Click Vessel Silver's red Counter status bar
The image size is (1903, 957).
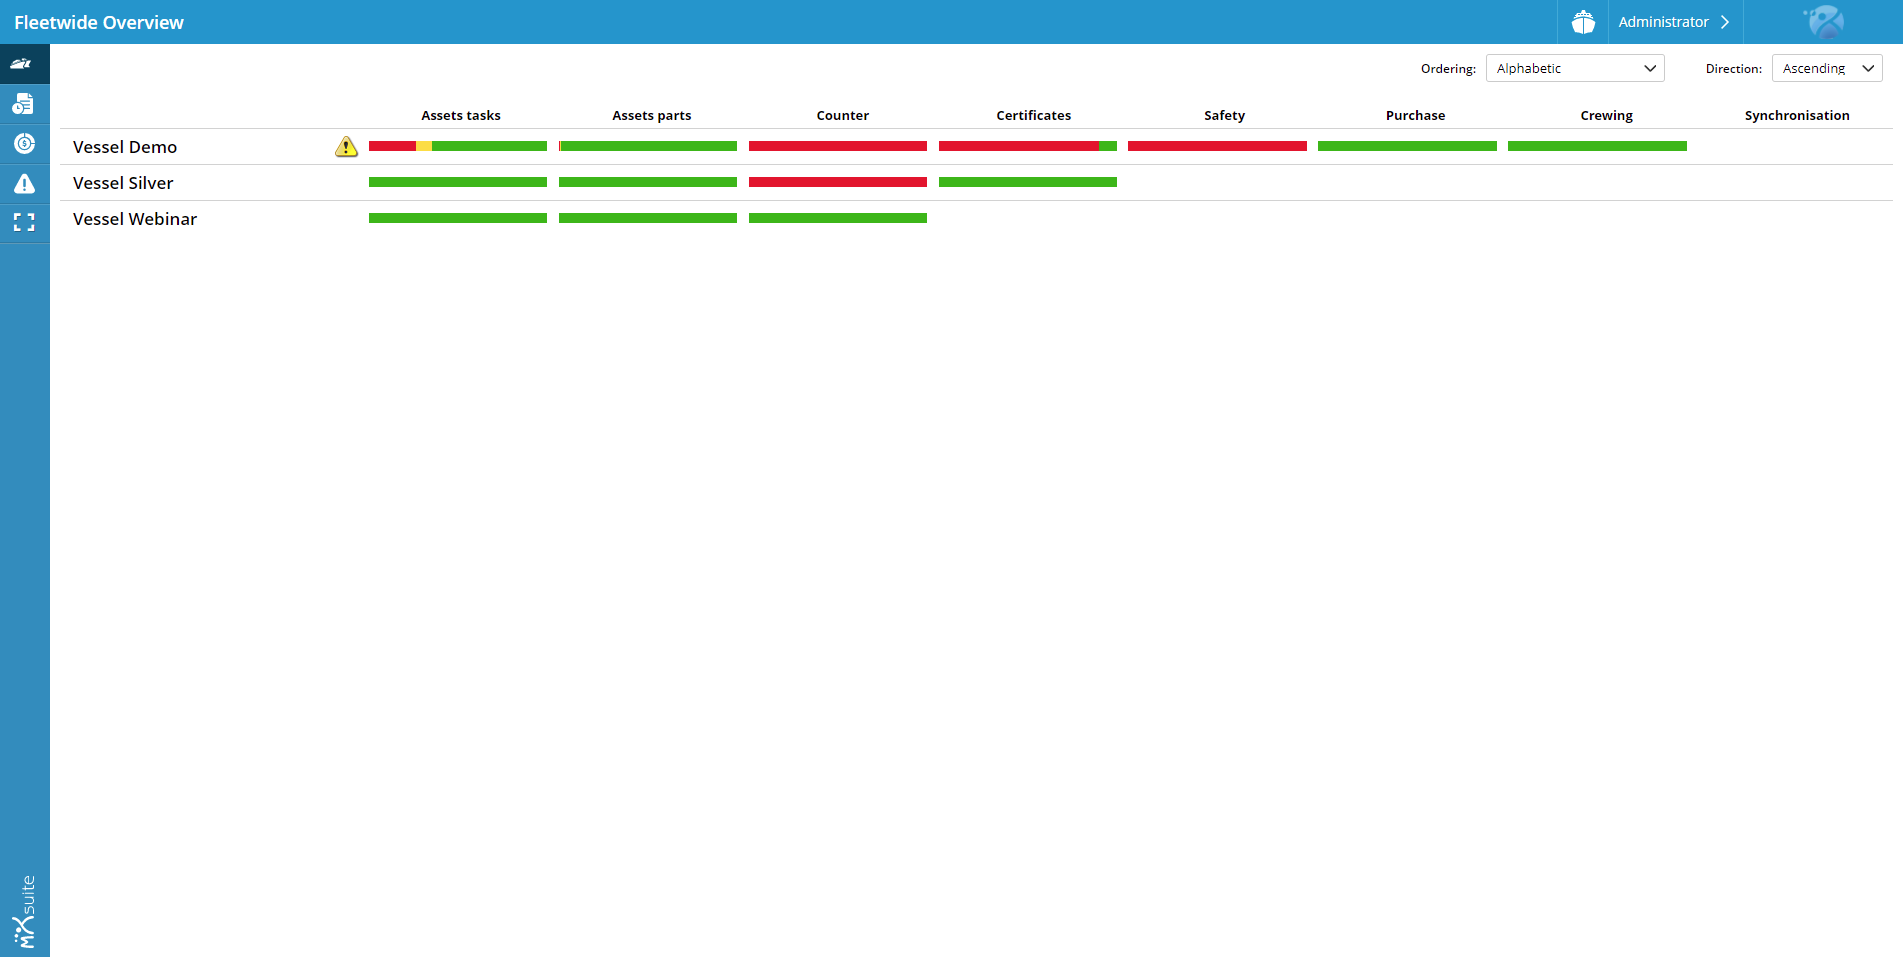pyautogui.click(x=838, y=182)
